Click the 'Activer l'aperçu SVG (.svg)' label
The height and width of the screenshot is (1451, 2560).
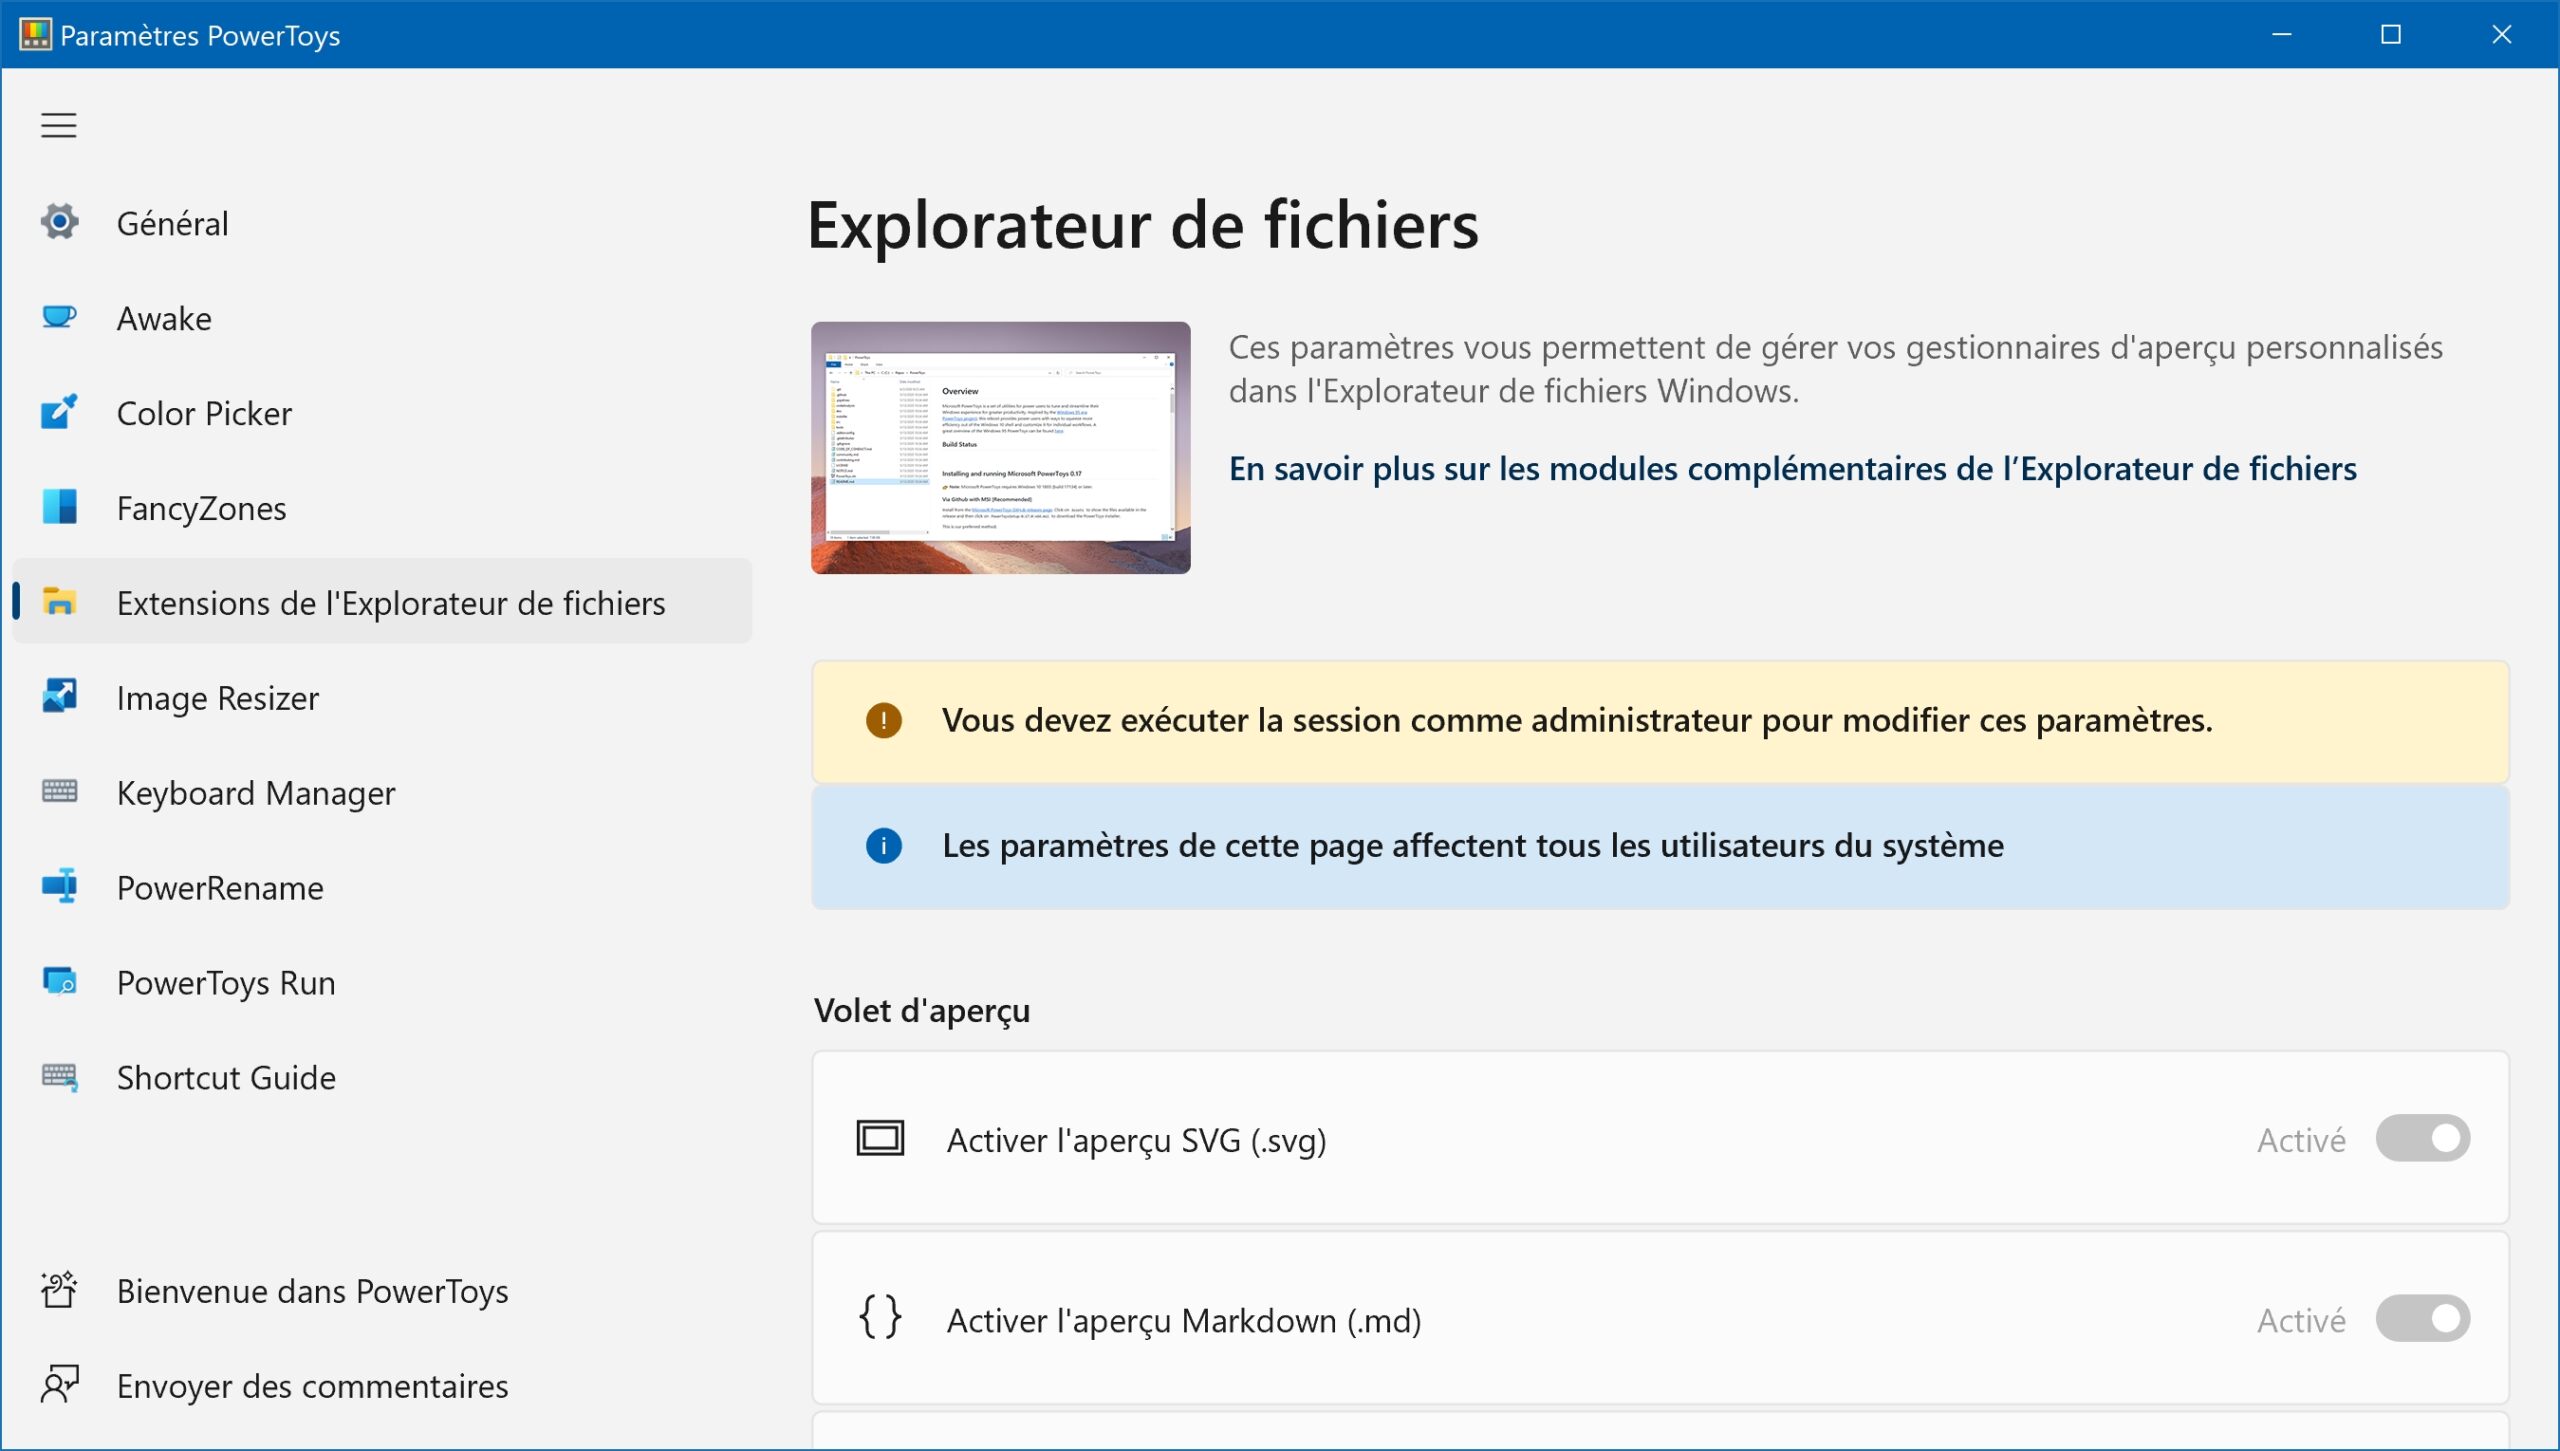pyautogui.click(x=1136, y=1140)
